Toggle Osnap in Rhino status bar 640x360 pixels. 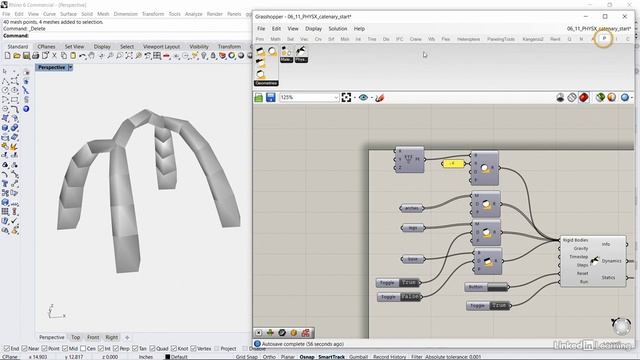pos(307,357)
